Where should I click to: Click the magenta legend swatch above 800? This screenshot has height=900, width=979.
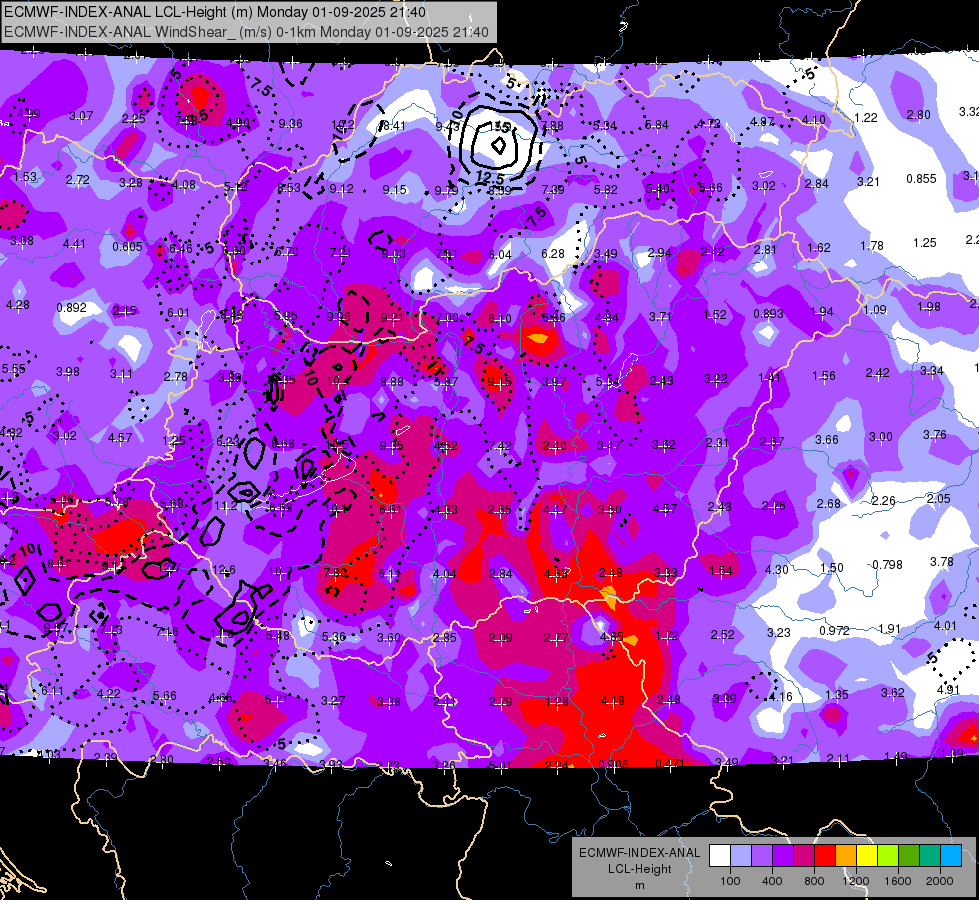pyautogui.click(x=804, y=855)
